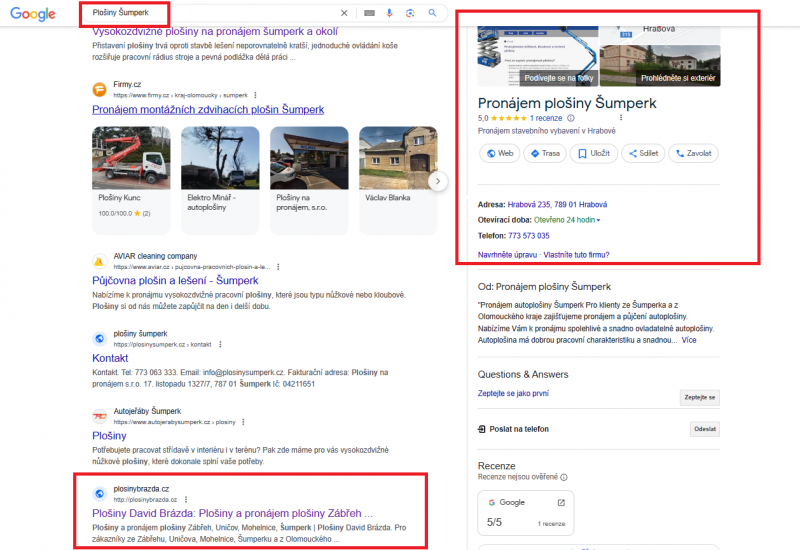The image size is (800, 550).
Task: Open the Elektro Minář autoplošiny card
Action: [220, 180]
